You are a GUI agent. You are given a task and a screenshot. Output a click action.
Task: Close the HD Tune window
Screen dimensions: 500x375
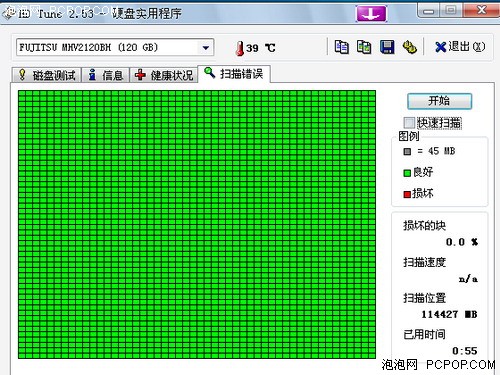tap(481, 10)
